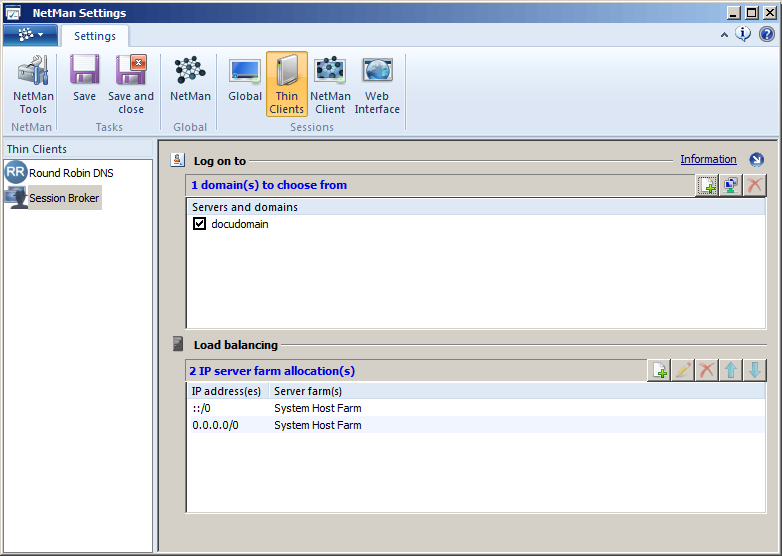The height and width of the screenshot is (556, 782).
Task: Collapse the ribbon with the arrow
Action: (724, 34)
